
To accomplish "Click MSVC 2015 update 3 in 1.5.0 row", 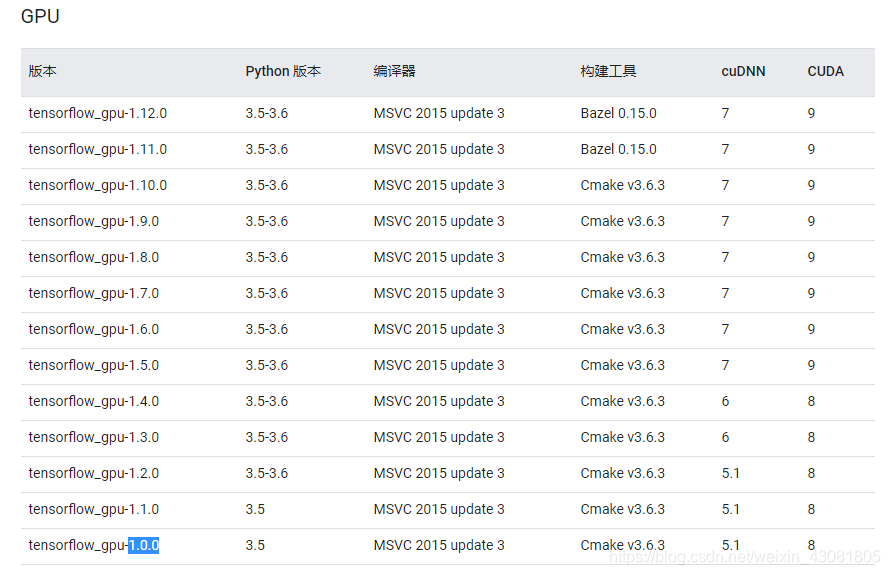I will [439, 366].
